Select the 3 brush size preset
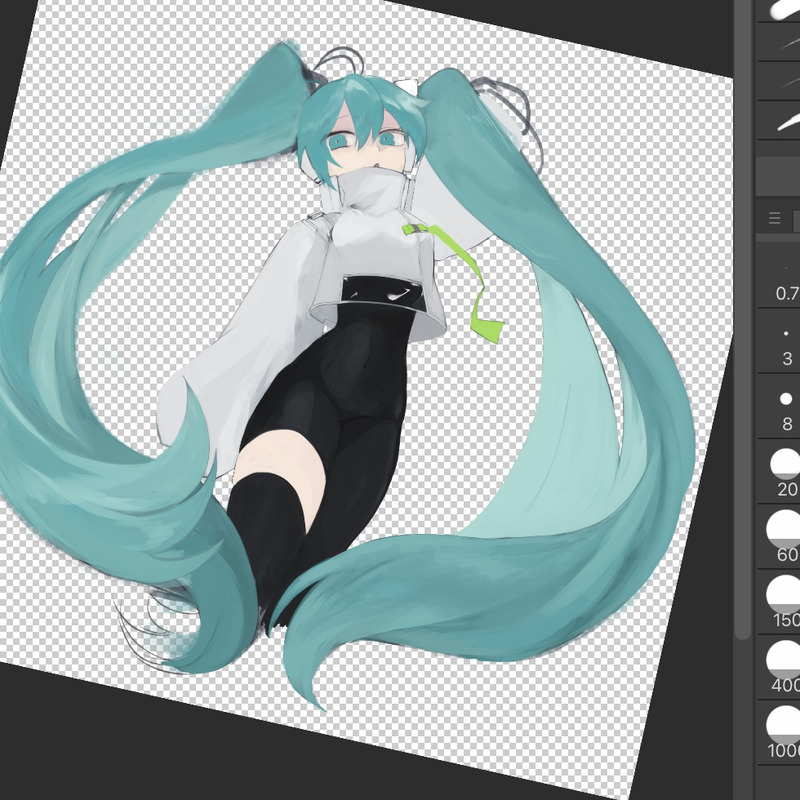 point(779,341)
